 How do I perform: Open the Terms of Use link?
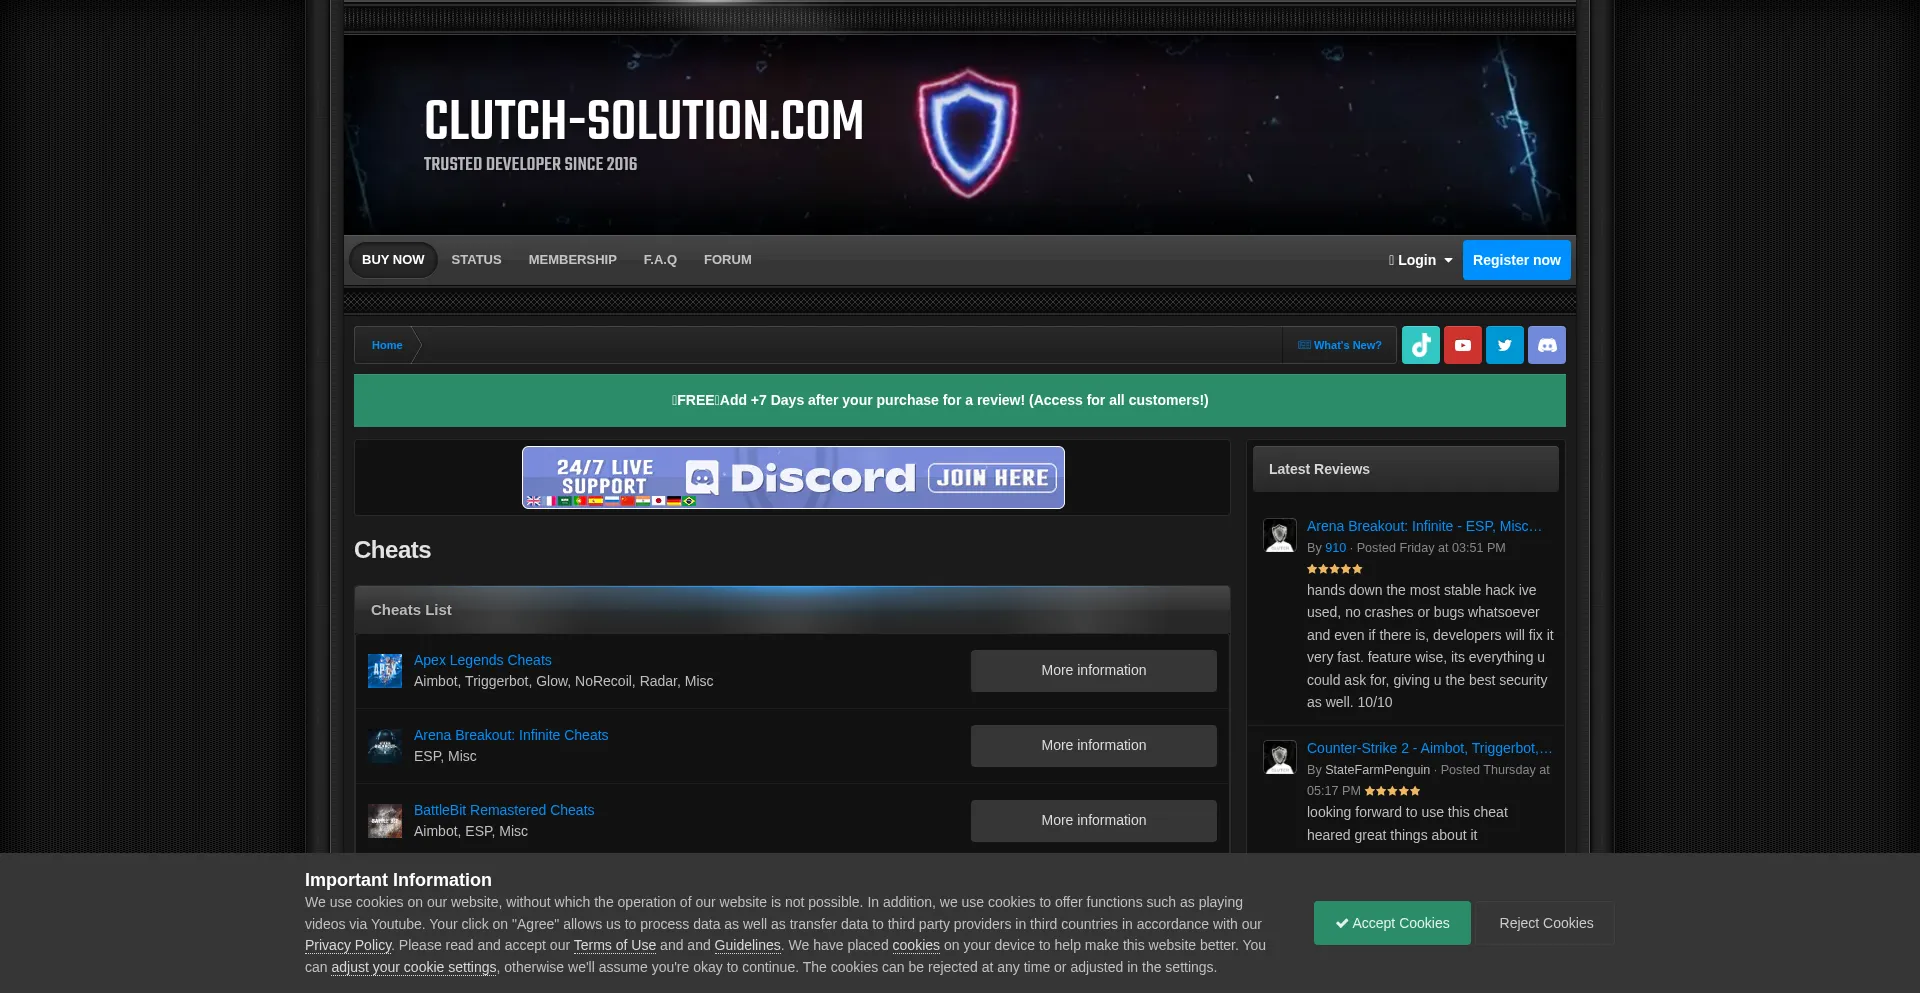point(615,945)
